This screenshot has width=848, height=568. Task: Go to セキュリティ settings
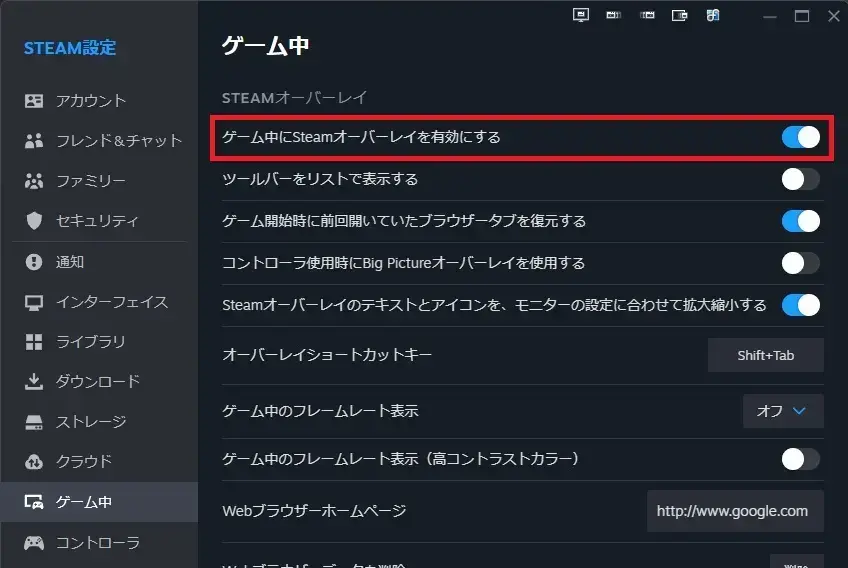point(99,221)
